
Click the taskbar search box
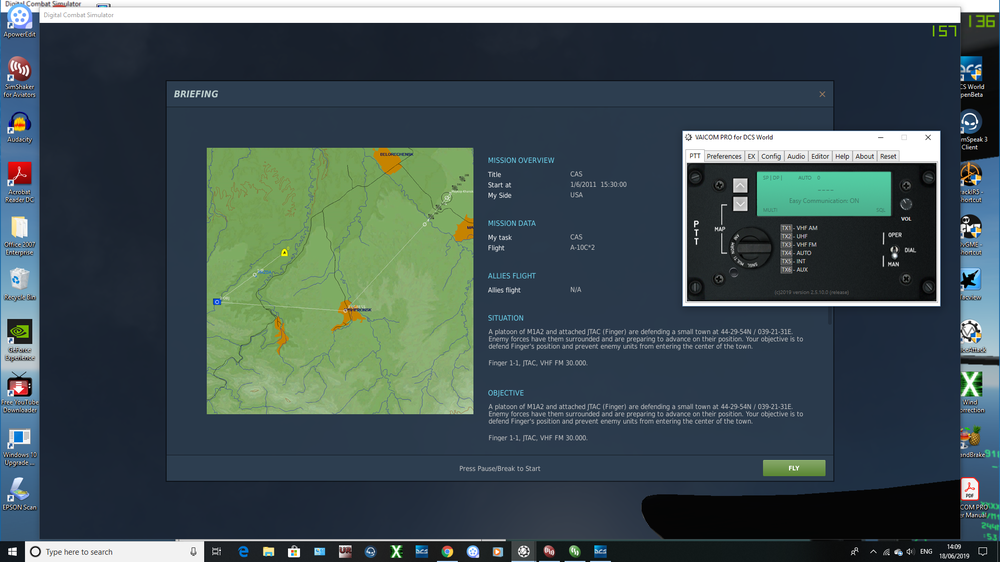[x=114, y=552]
